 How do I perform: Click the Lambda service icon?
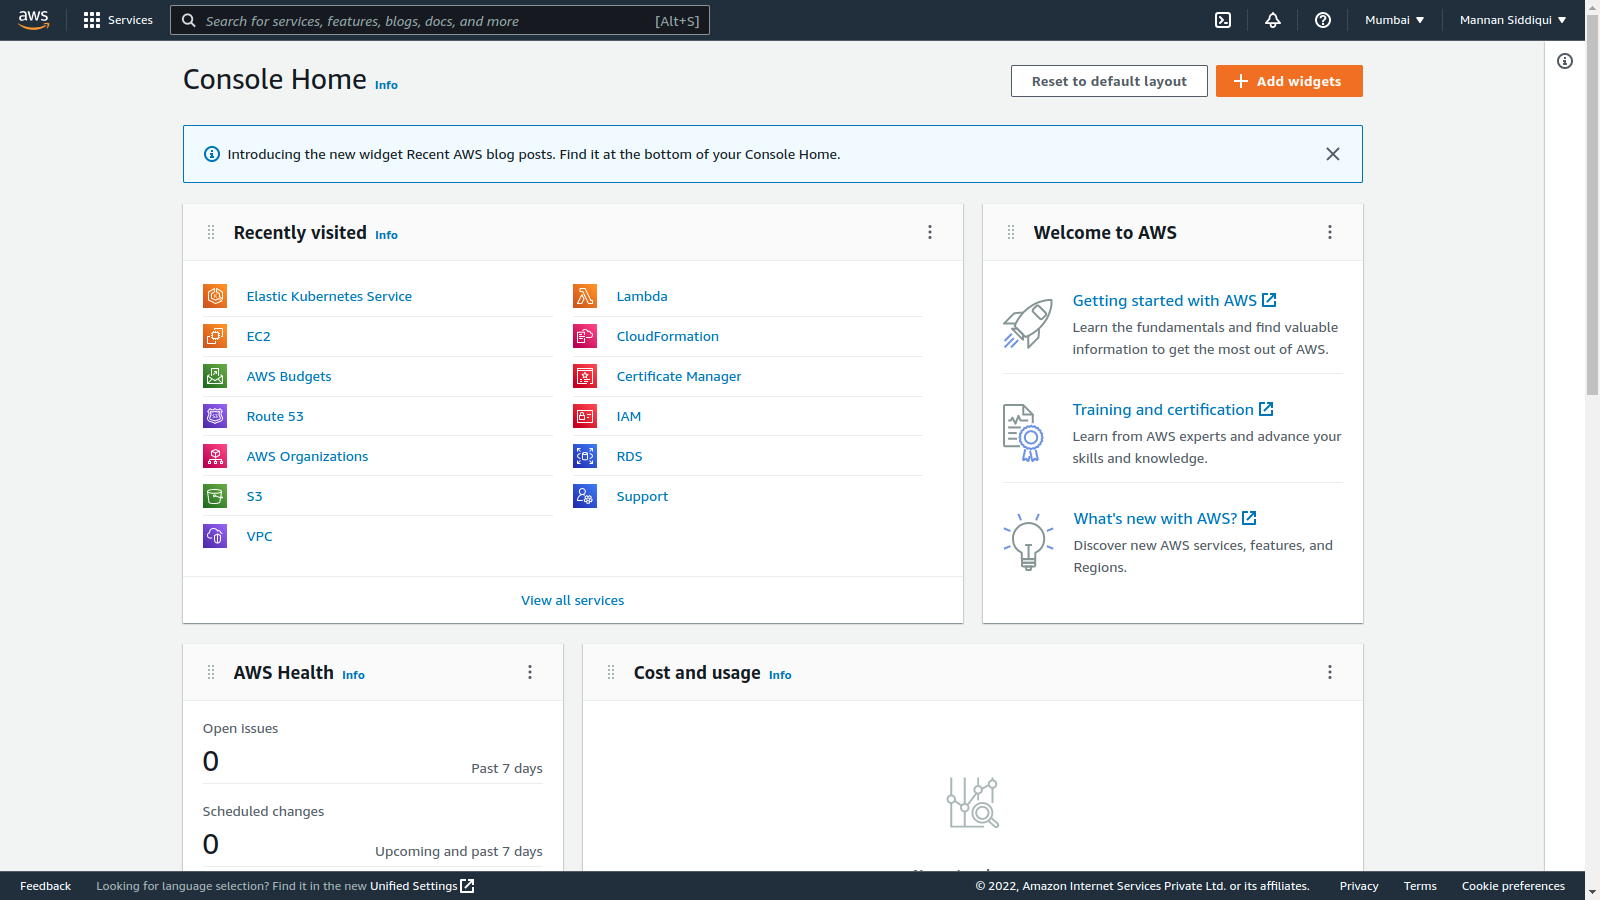[x=585, y=296]
